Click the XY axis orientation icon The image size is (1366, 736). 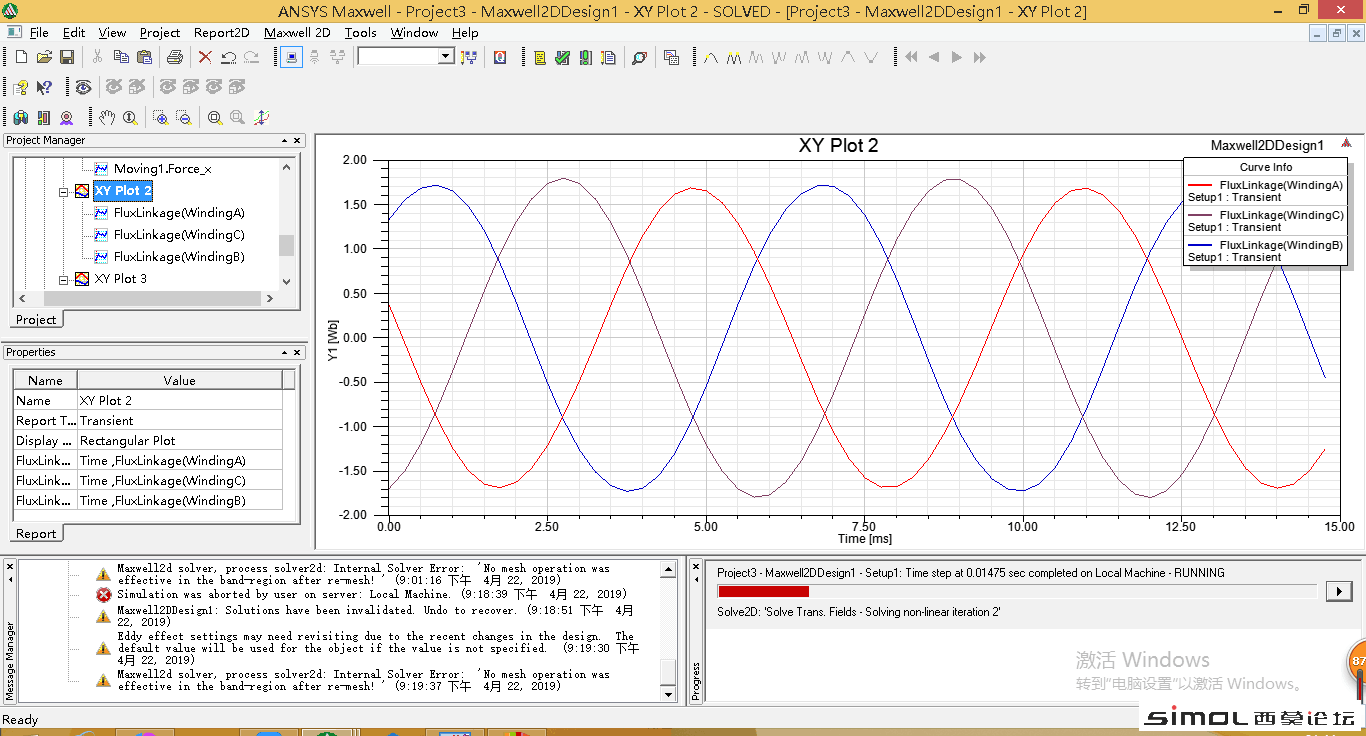[261, 117]
